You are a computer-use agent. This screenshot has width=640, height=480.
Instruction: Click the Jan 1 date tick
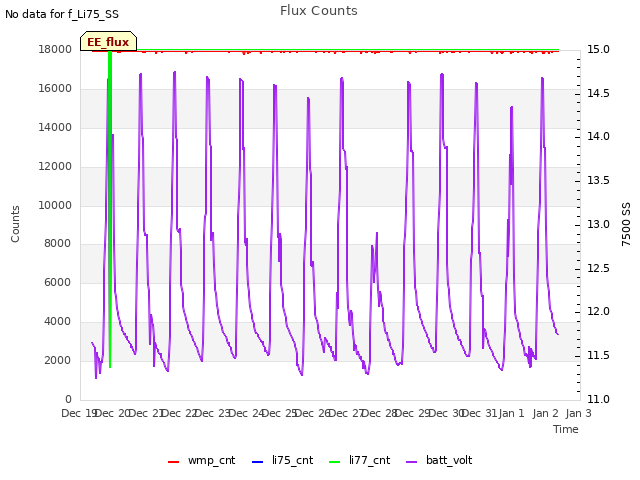(512, 413)
